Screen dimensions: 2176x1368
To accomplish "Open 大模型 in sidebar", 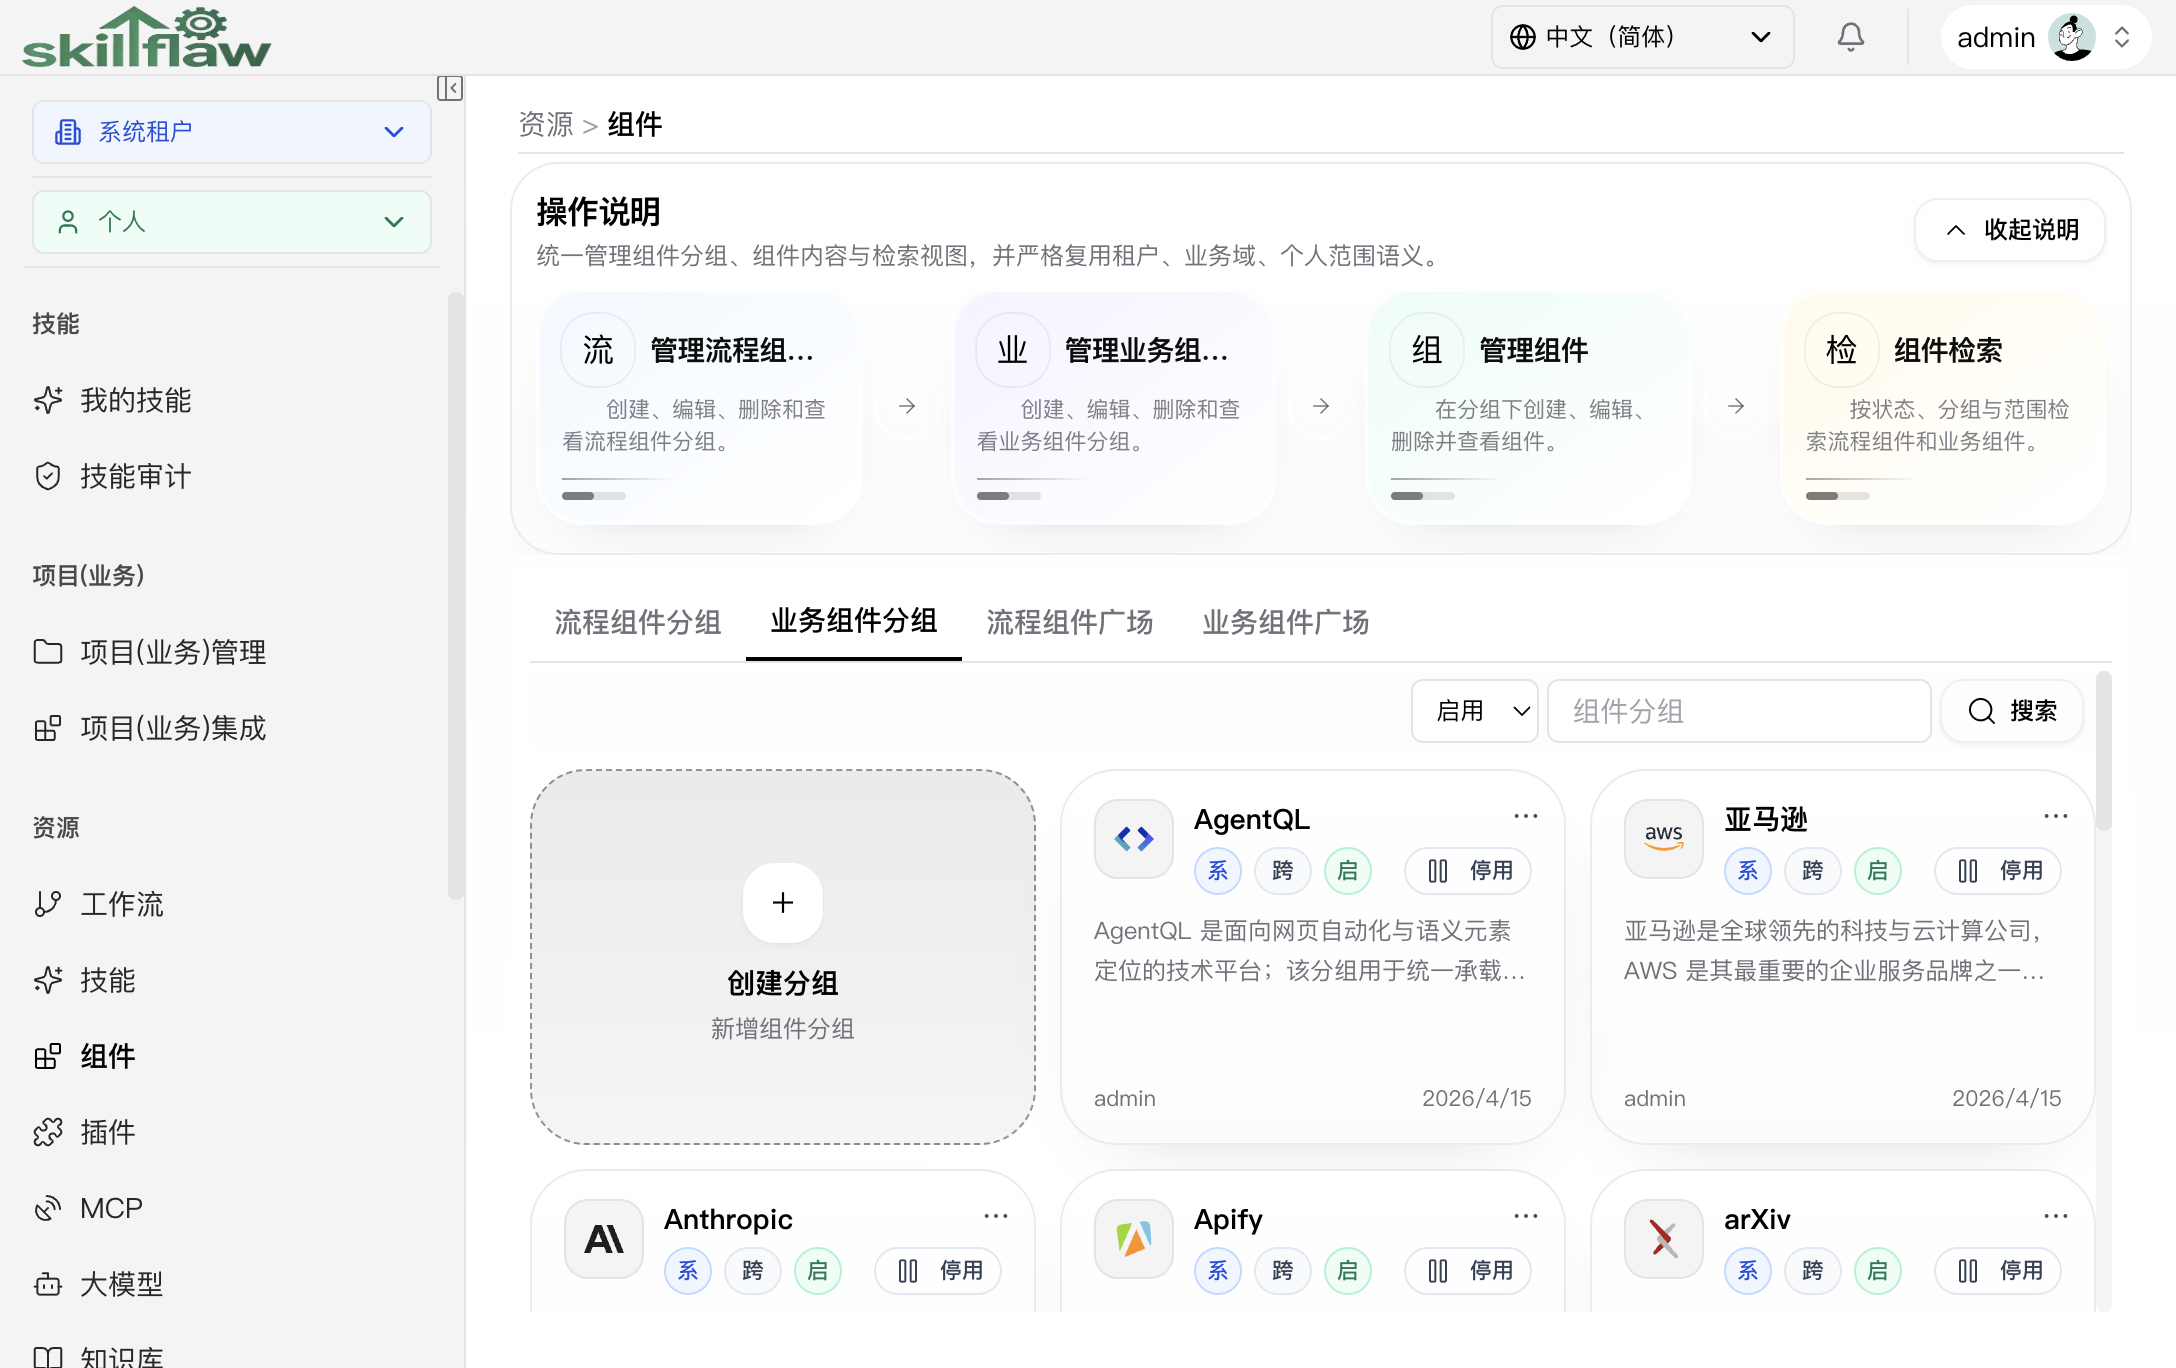I will [x=98, y=1284].
